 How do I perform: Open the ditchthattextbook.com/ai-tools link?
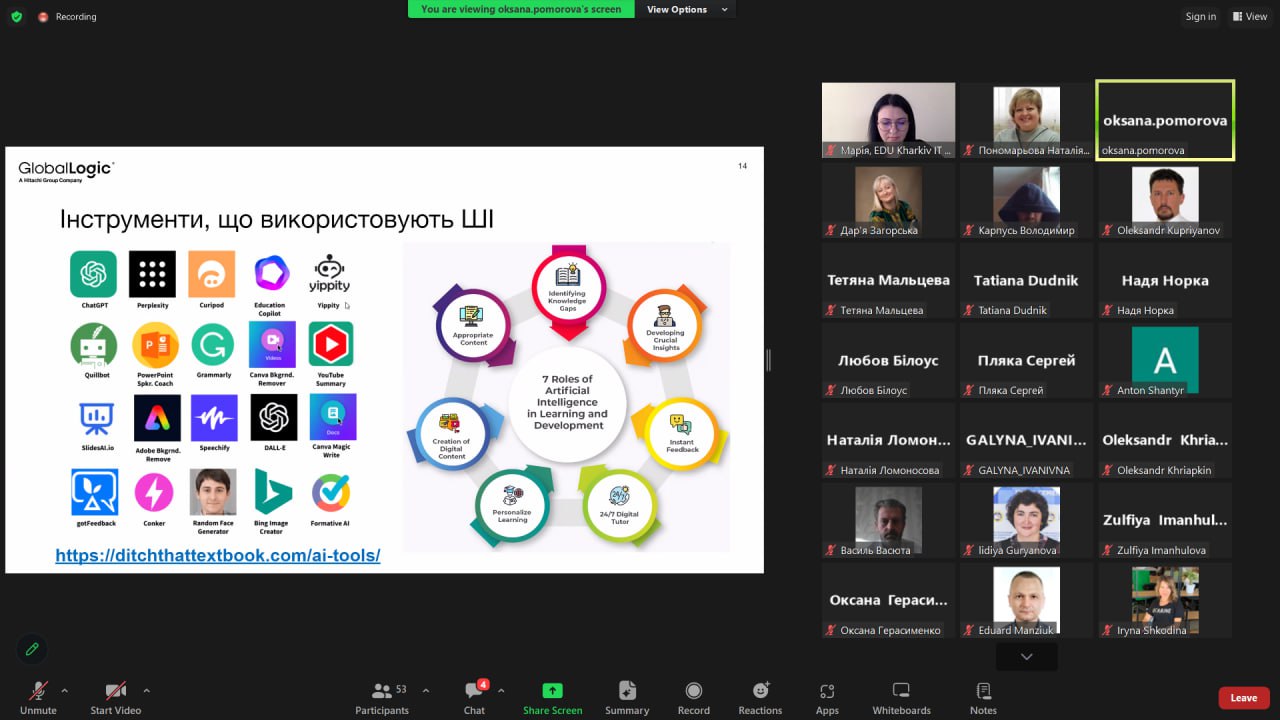218,555
